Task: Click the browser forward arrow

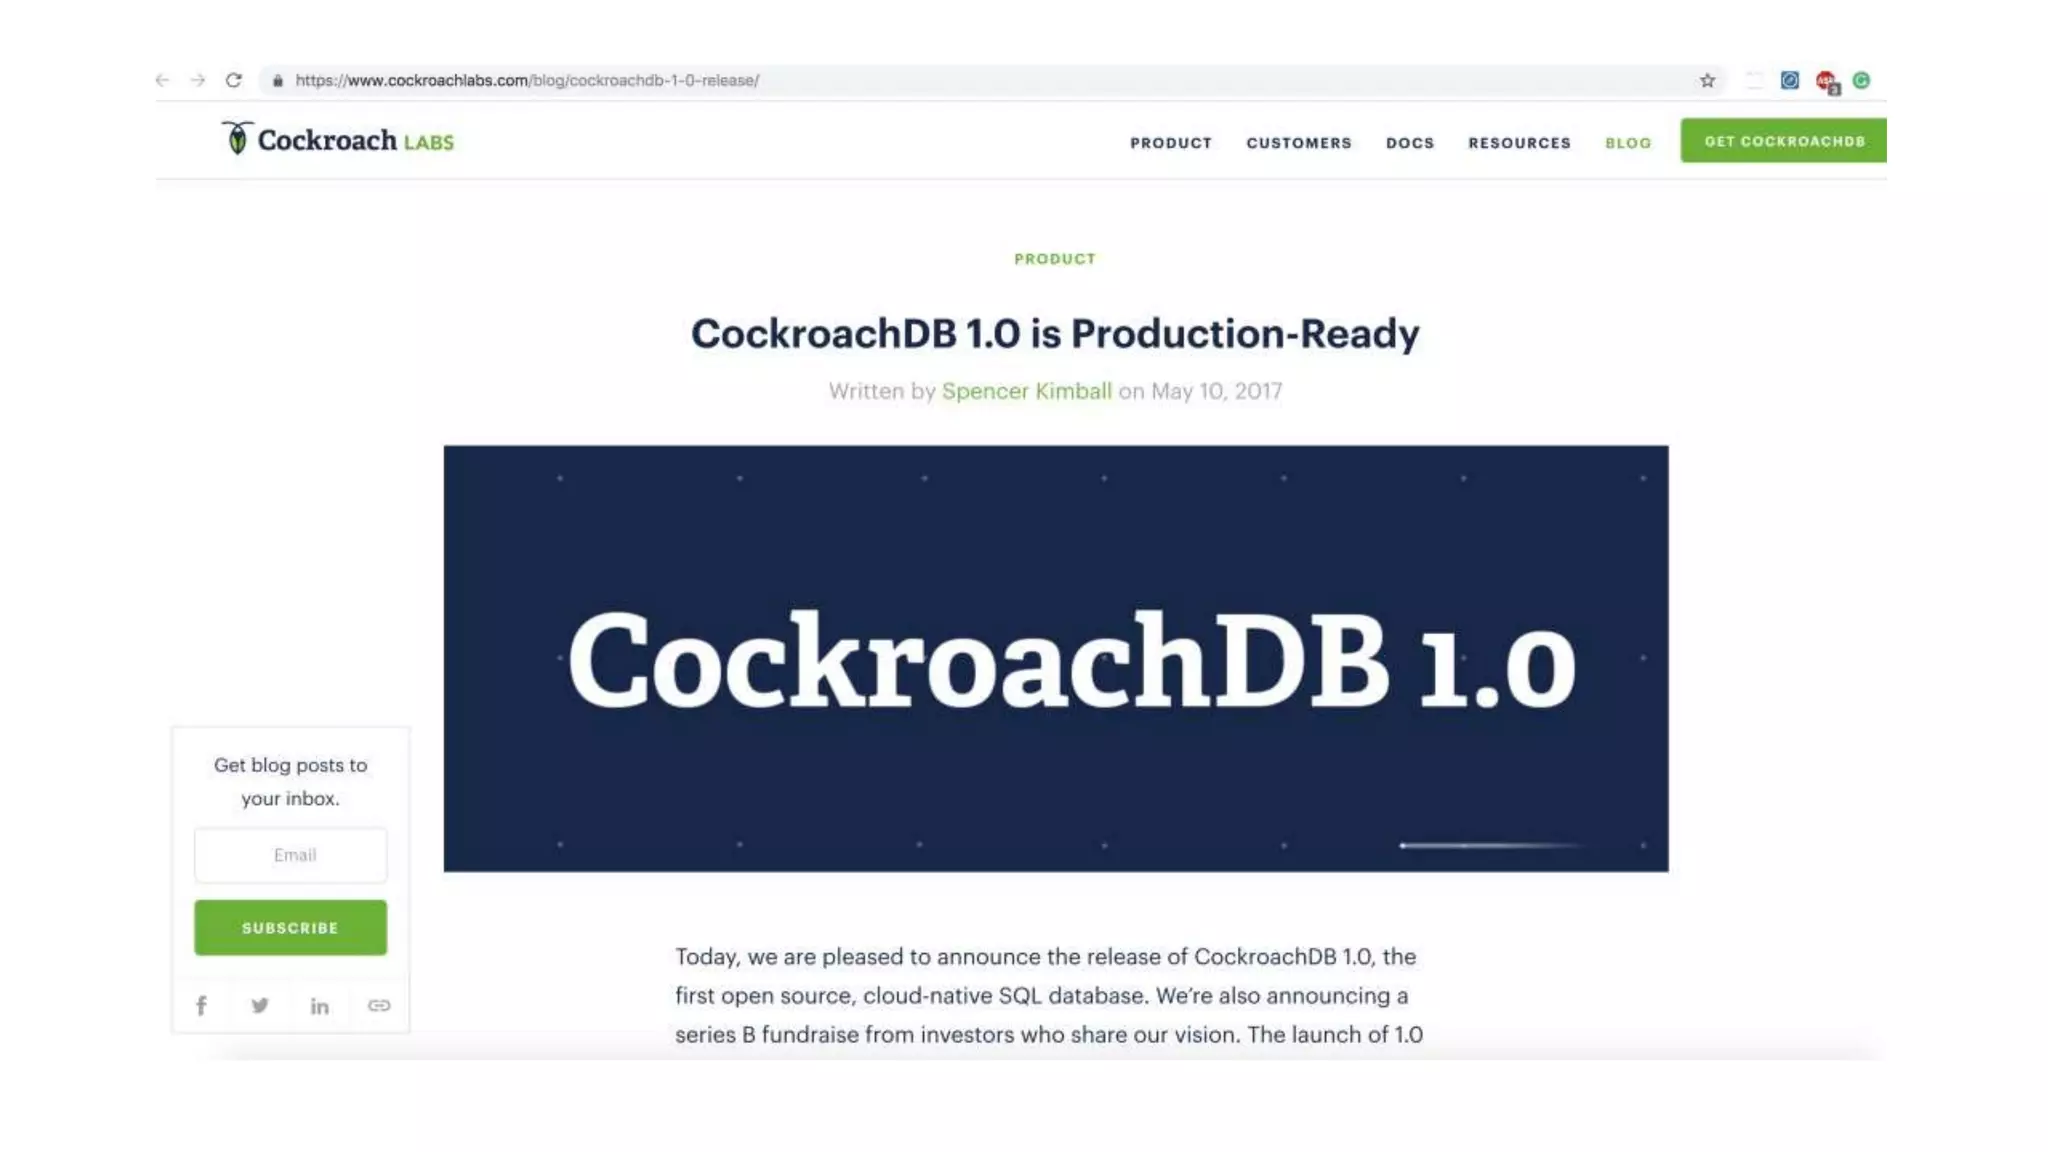Action: [198, 80]
